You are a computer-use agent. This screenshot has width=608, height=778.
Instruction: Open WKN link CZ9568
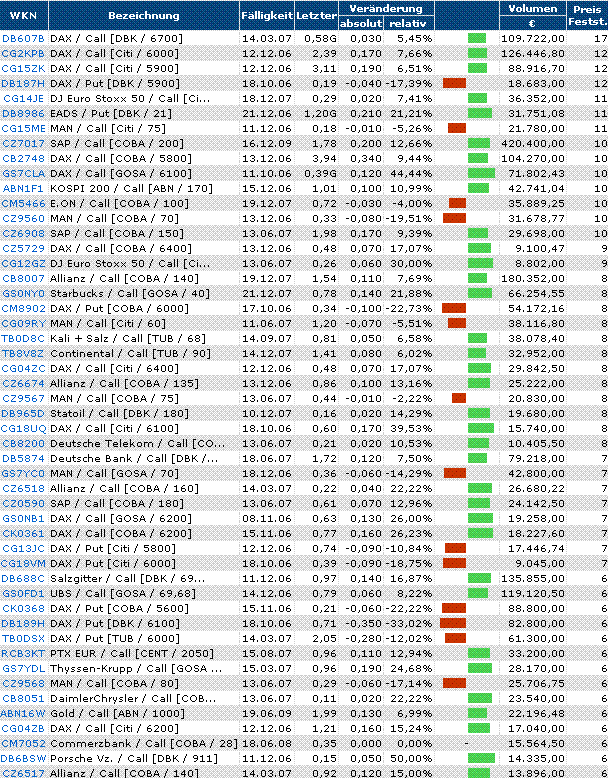[x=23, y=684]
